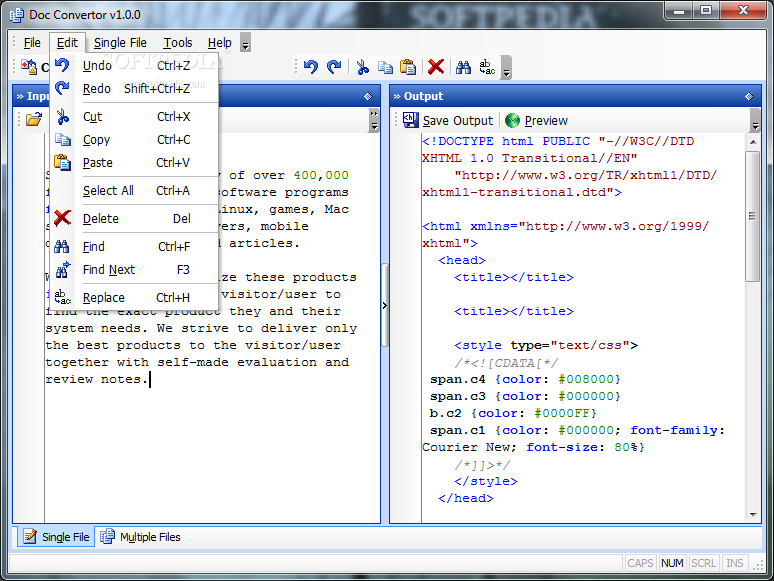The image size is (774, 581).
Task: Choose Undo from Edit menu
Action: click(x=134, y=66)
